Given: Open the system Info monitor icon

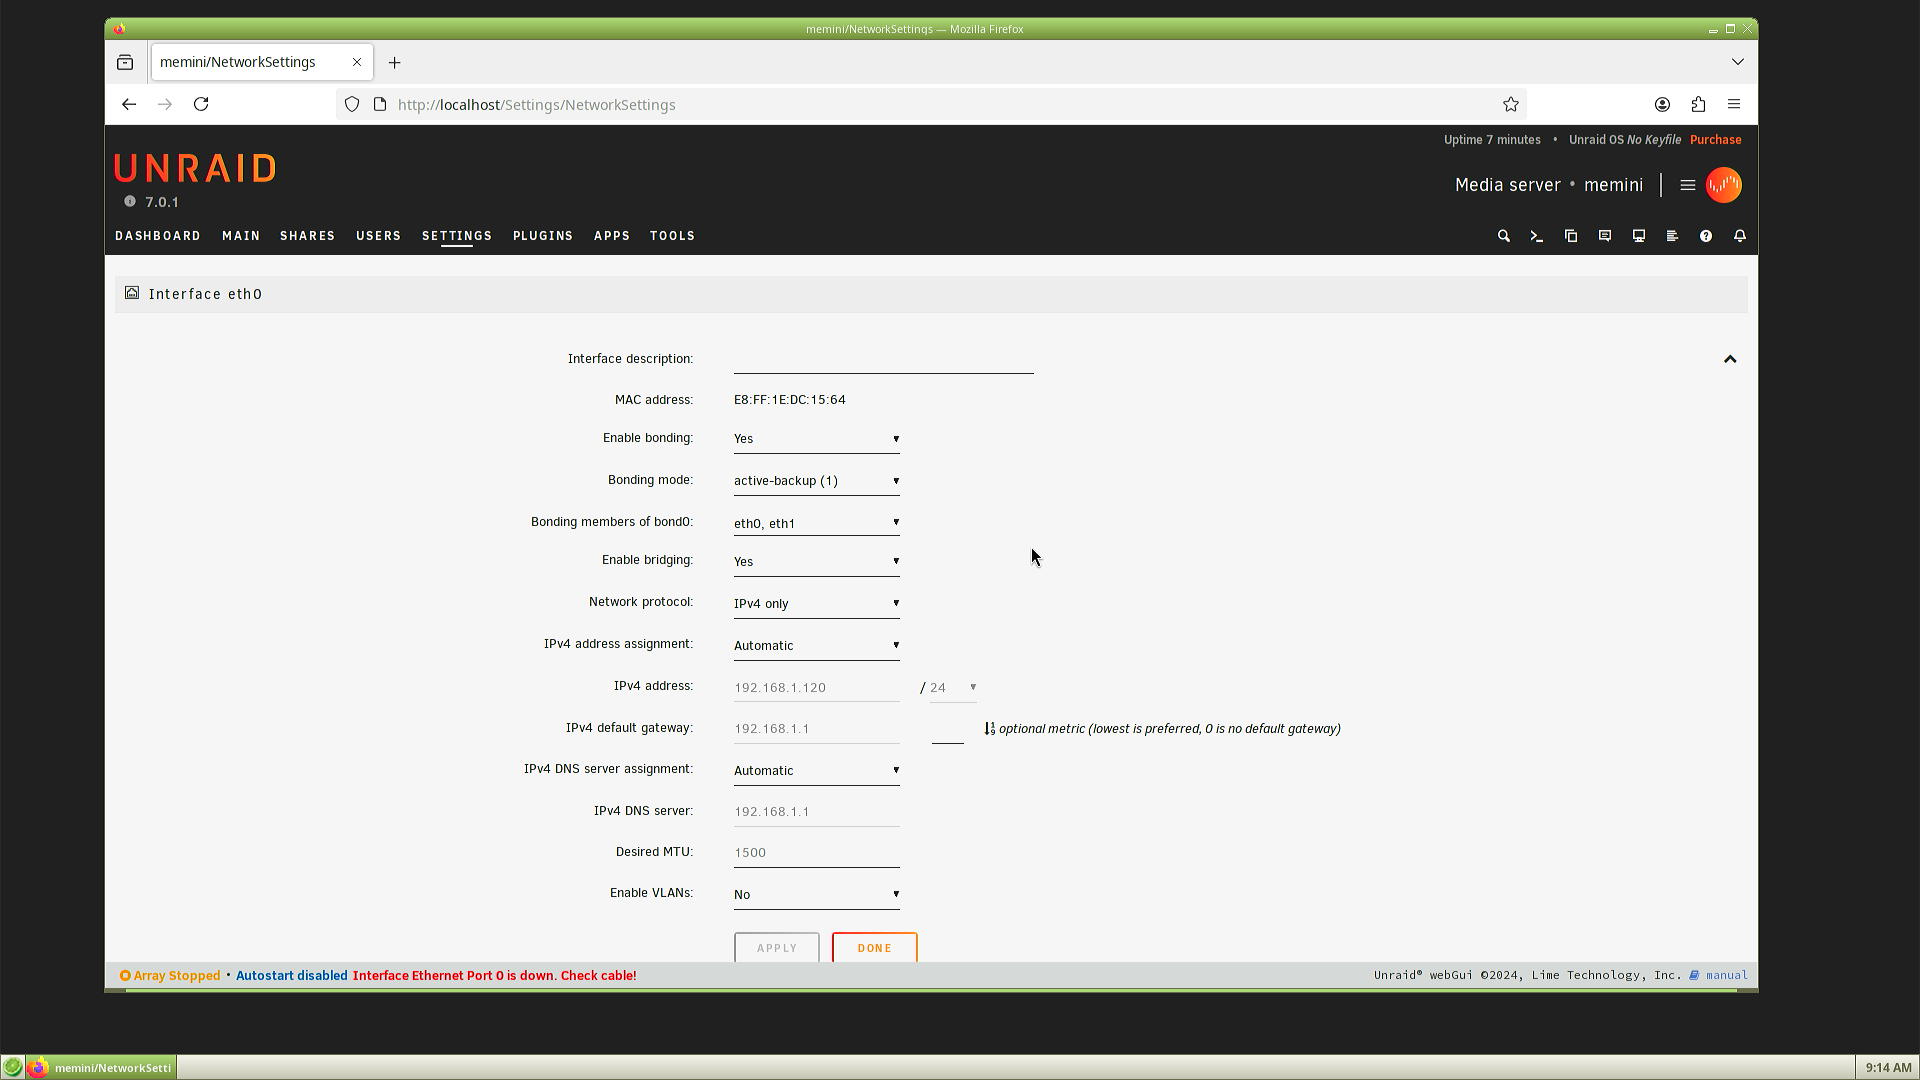Looking at the screenshot, I should [1639, 236].
